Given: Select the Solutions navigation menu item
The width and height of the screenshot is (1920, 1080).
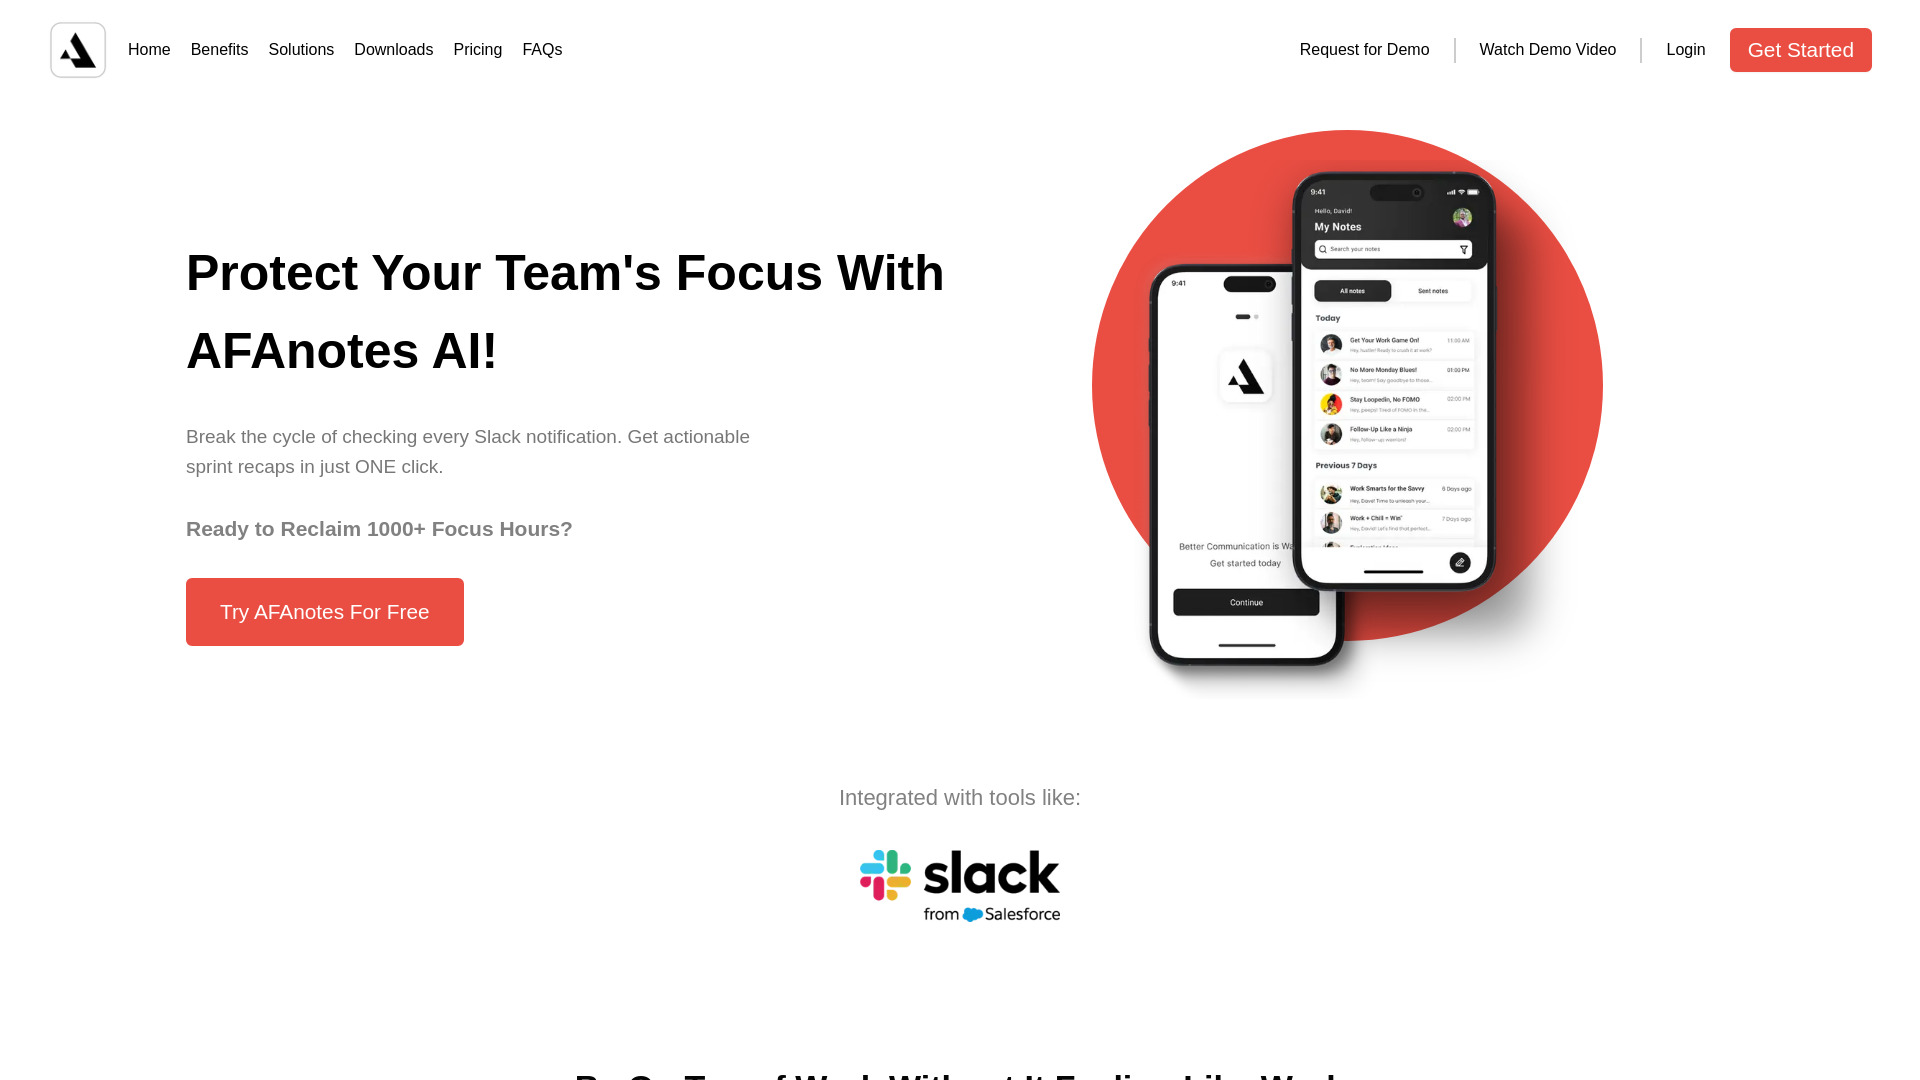Looking at the screenshot, I should click(x=301, y=49).
